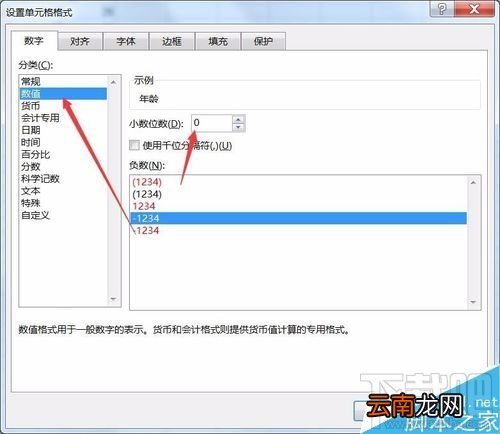Select 会计专用 category
Image resolution: width=500 pixels, height=434 pixels.
(63, 118)
